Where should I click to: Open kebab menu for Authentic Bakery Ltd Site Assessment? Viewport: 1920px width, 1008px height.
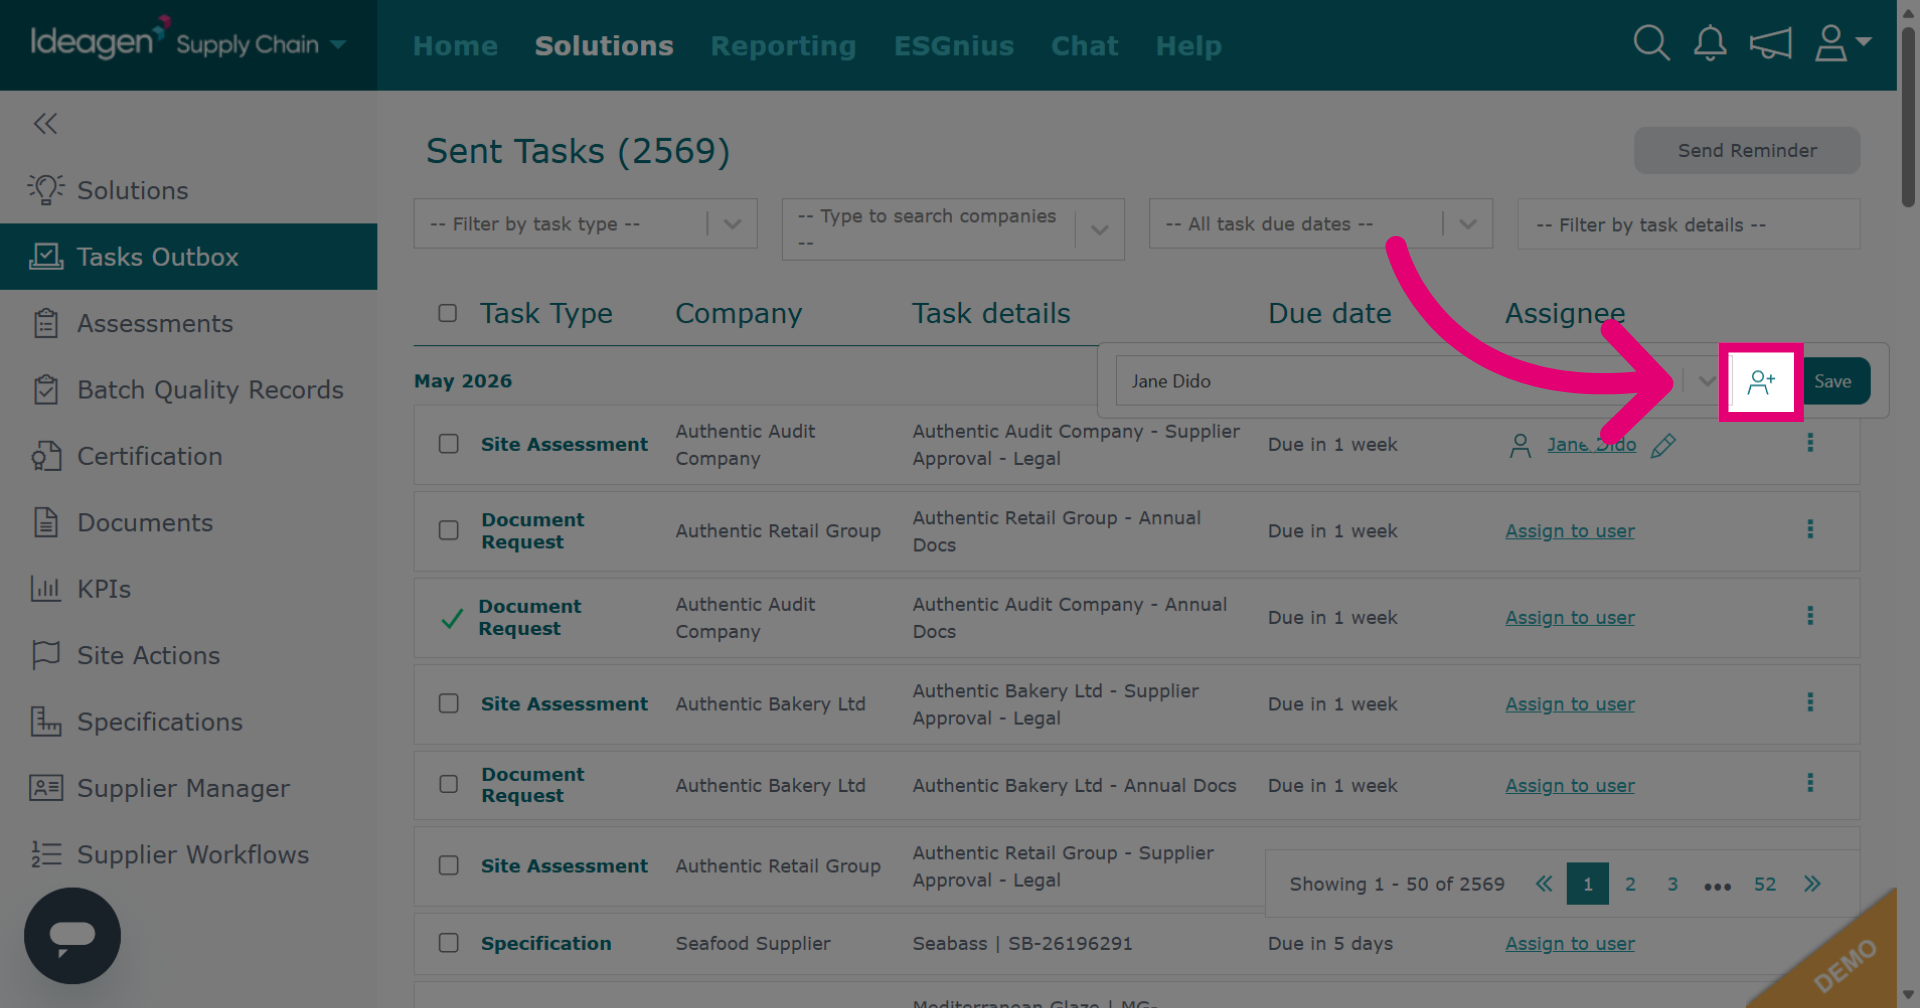click(x=1810, y=702)
